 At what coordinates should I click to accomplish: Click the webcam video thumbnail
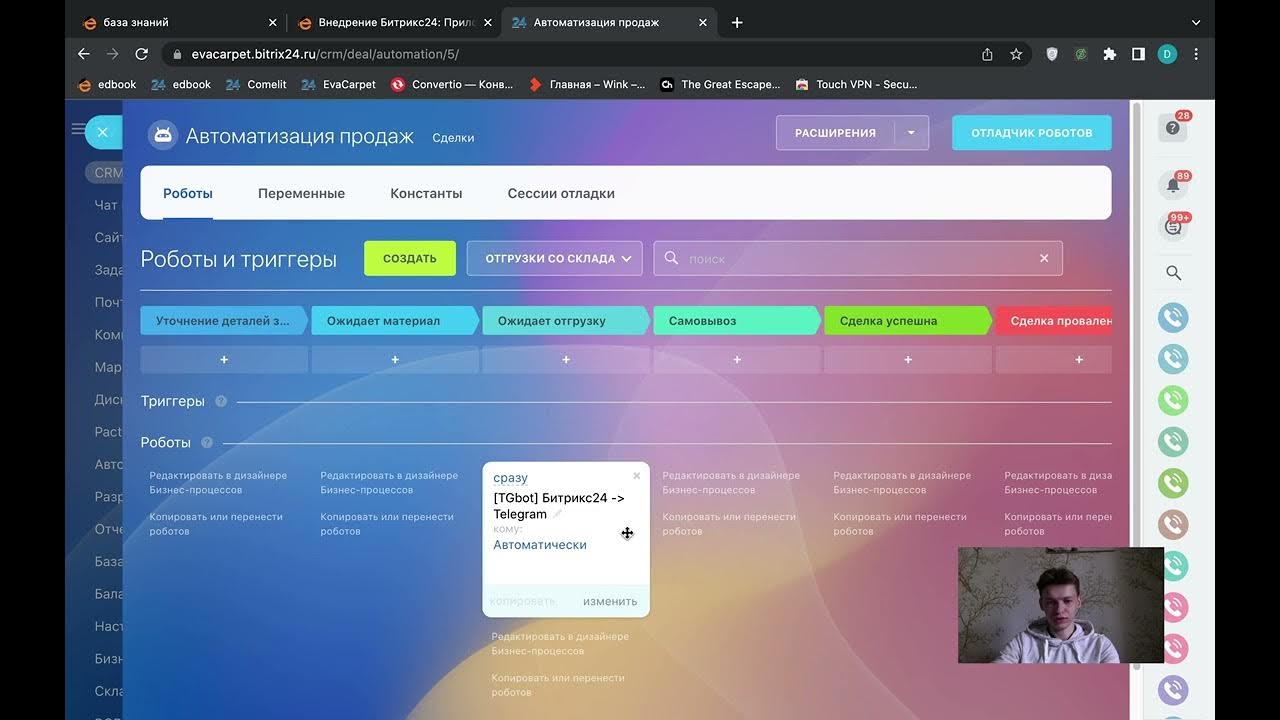click(1061, 605)
